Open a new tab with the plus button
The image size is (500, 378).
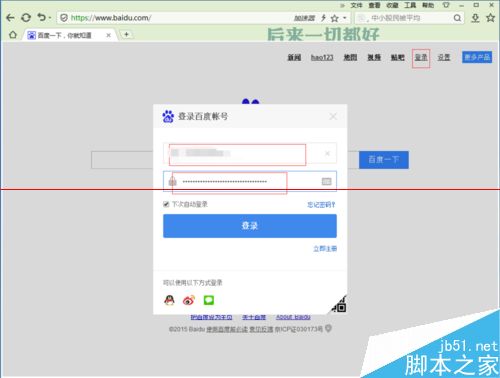point(126,34)
